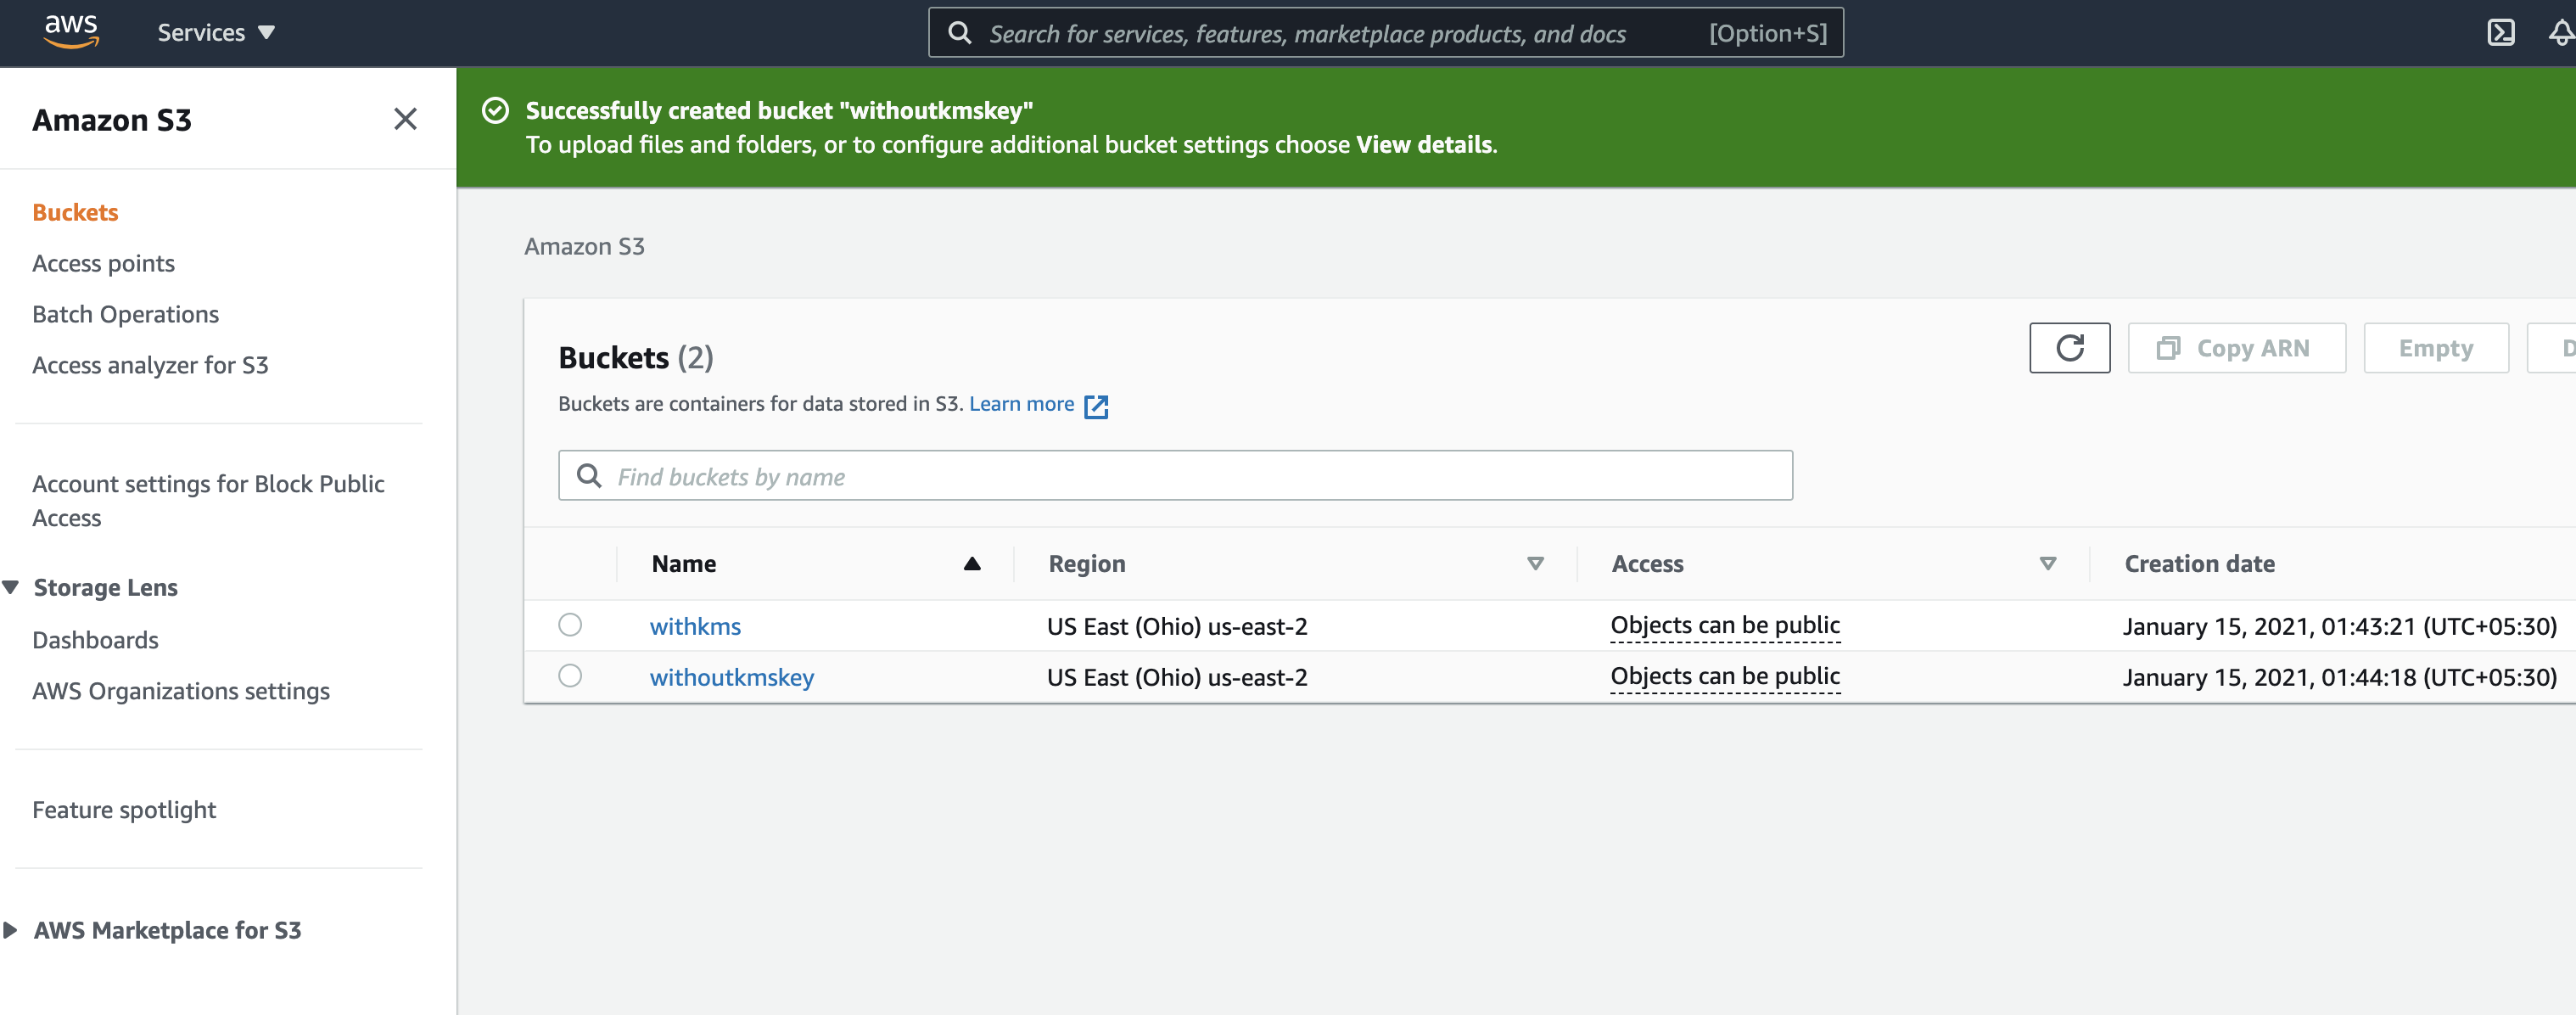Viewport: 2576px width, 1015px height.
Task: Click the notifications bell icon
Action: [x=2560, y=33]
